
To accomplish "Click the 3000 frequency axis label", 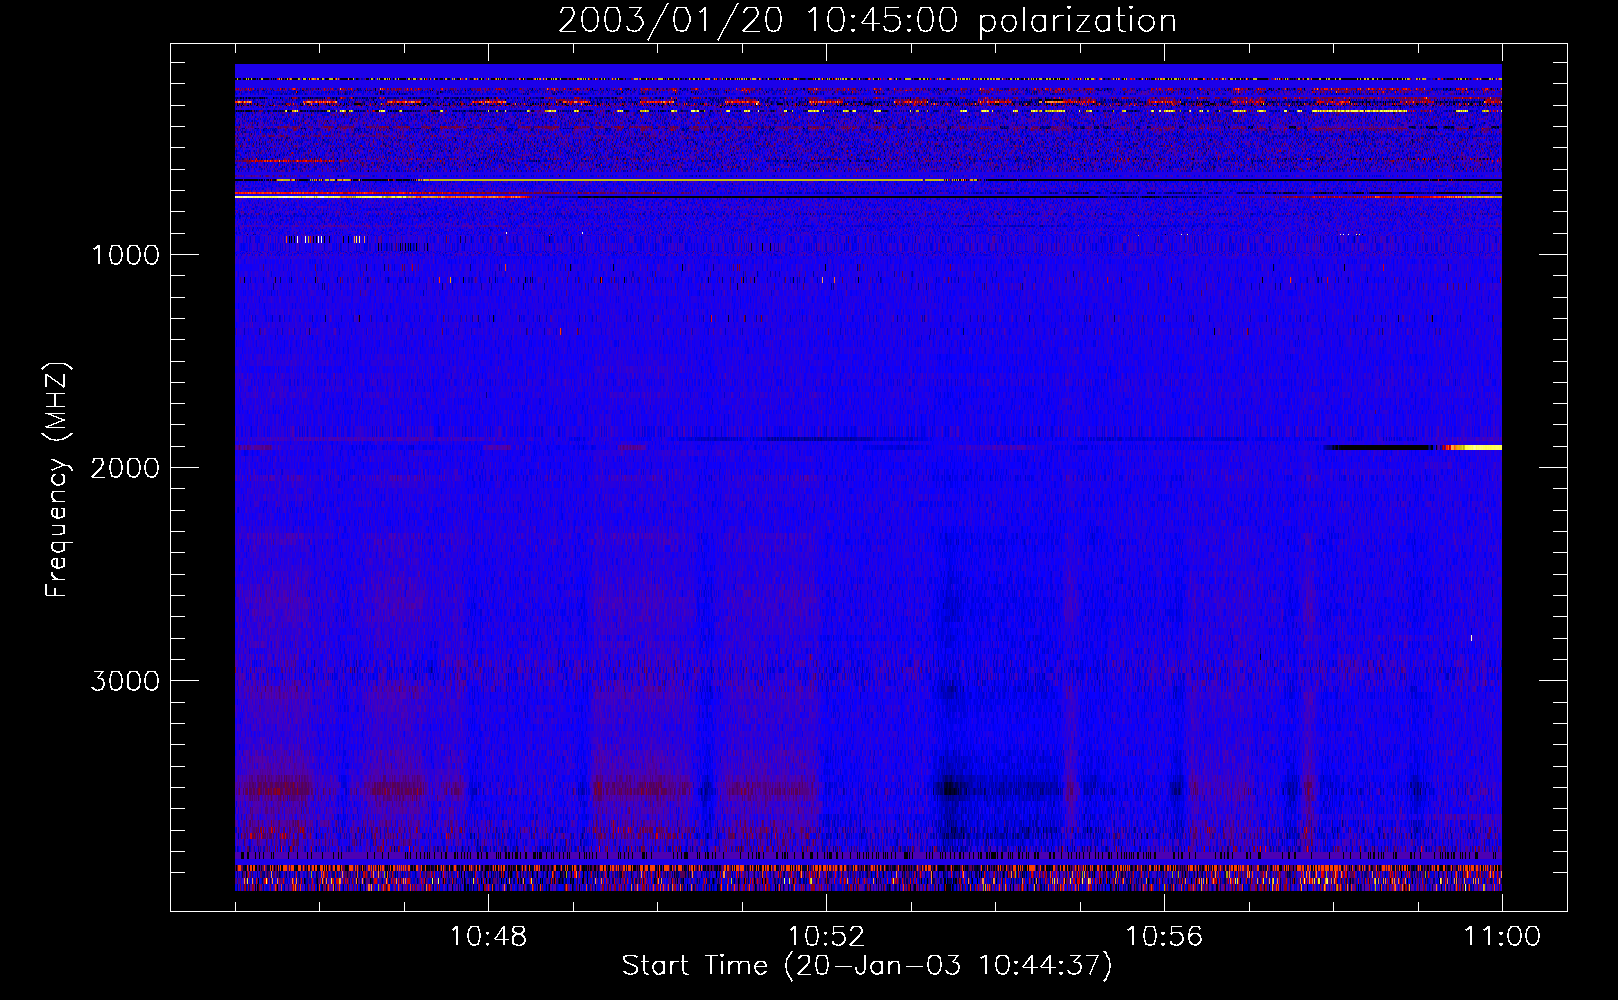I will click(x=125, y=681).
